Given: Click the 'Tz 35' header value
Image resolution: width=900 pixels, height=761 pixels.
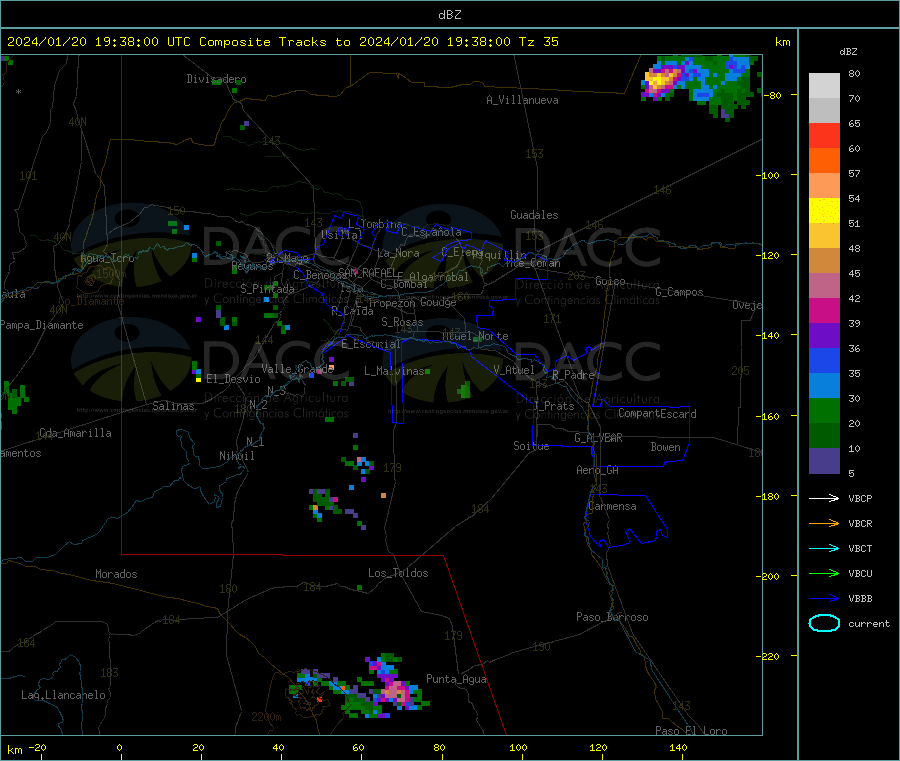Looking at the screenshot, I should coord(538,42).
